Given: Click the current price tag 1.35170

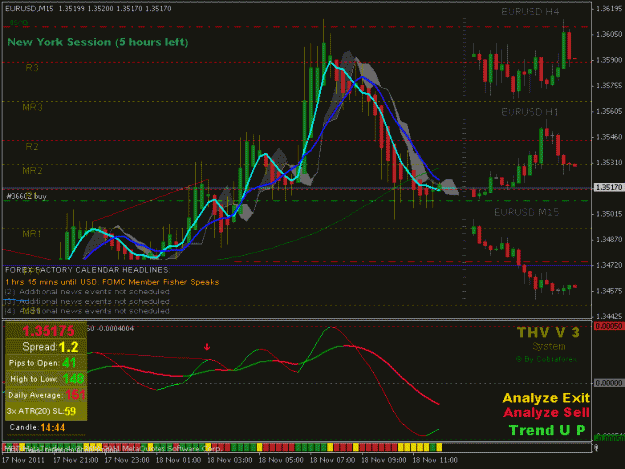Looking at the screenshot, I should (x=608, y=187).
